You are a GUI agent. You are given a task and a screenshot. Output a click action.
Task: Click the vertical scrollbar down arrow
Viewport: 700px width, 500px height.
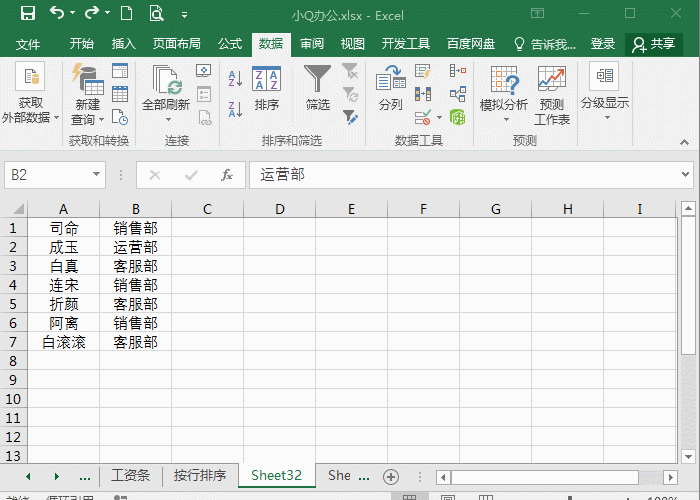[x=688, y=456]
